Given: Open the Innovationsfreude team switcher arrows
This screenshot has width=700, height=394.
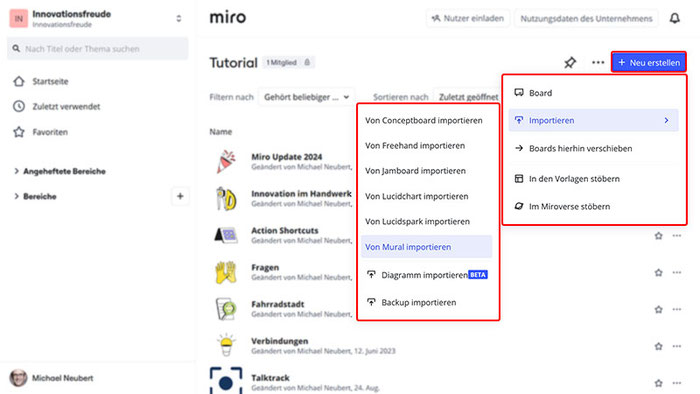Looking at the screenshot, I should pos(179,19).
